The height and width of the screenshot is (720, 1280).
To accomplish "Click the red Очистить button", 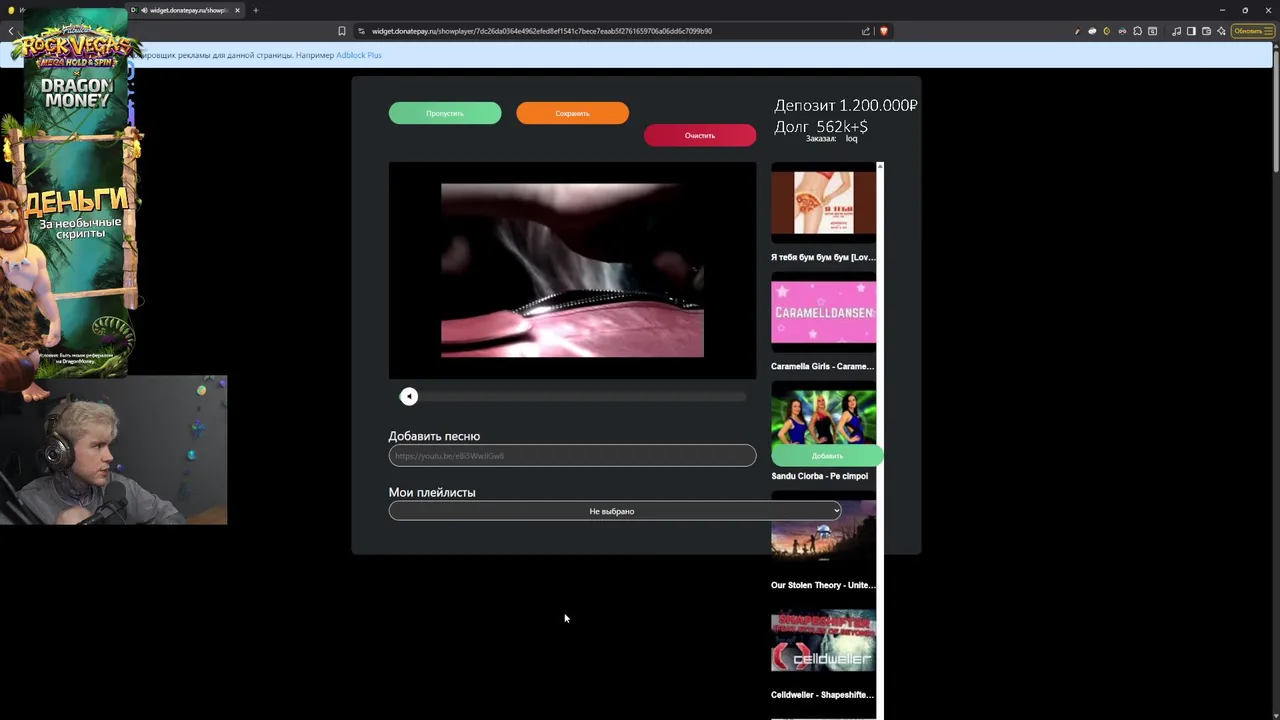I will click(700, 135).
